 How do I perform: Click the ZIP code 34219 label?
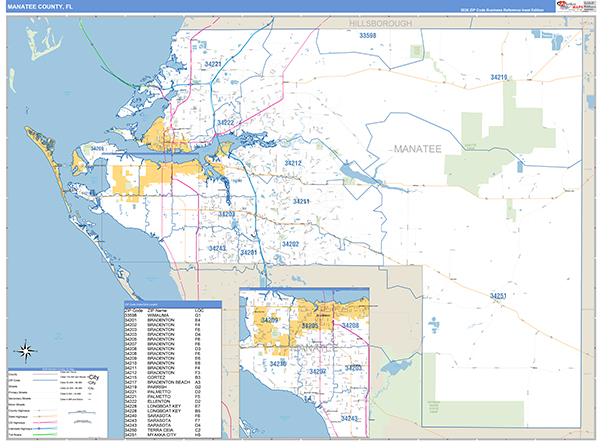[x=499, y=77]
